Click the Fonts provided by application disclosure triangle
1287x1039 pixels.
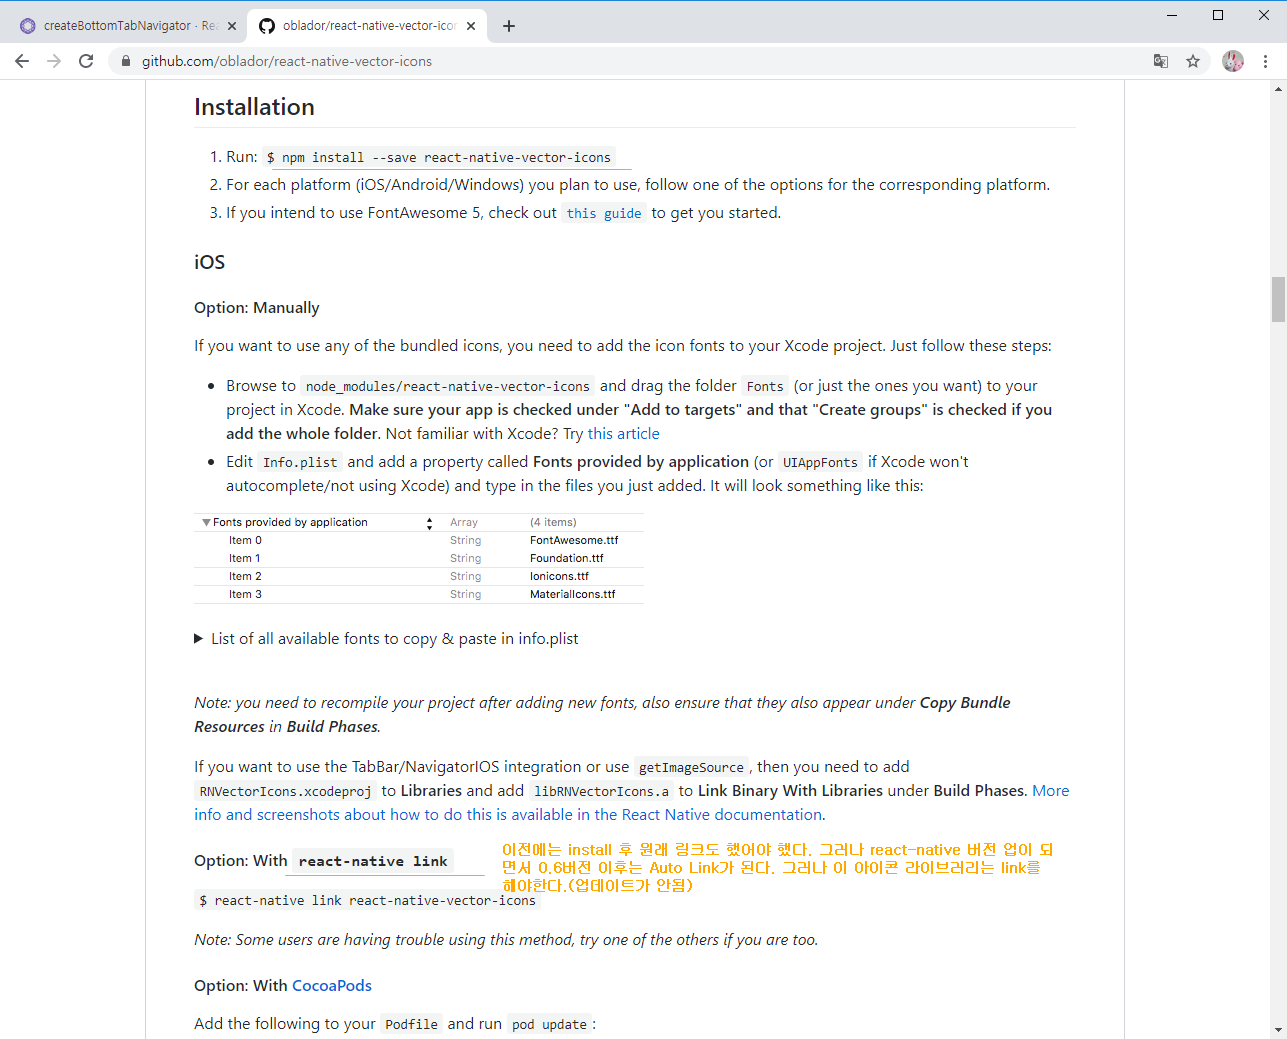(x=206, y=522)
